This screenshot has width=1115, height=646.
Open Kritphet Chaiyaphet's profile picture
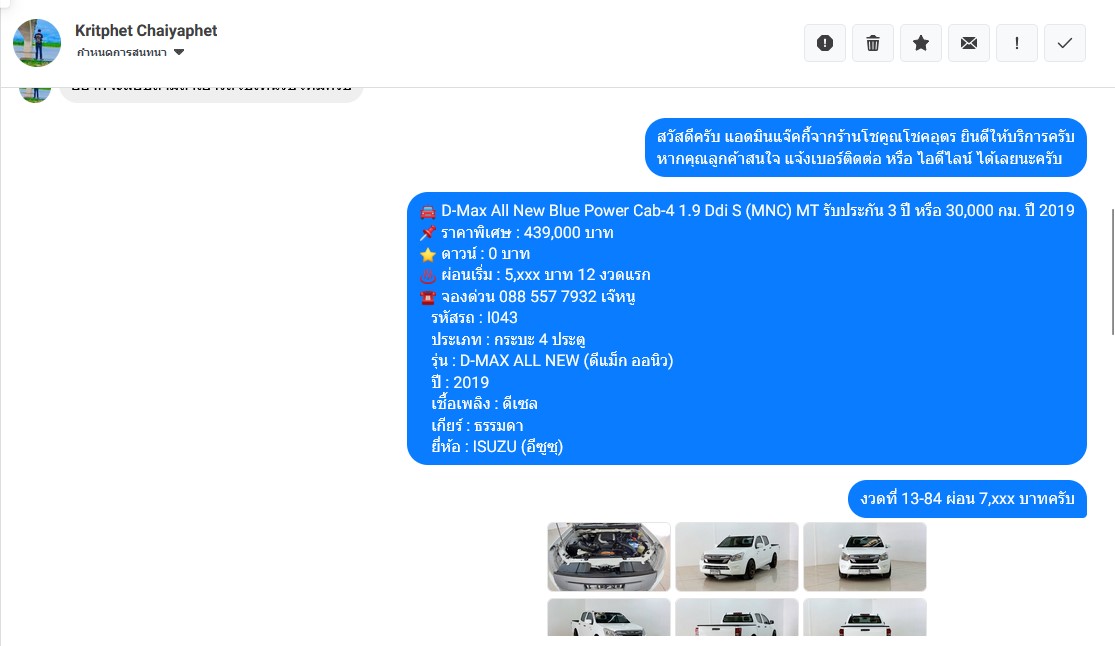[37, 43]
